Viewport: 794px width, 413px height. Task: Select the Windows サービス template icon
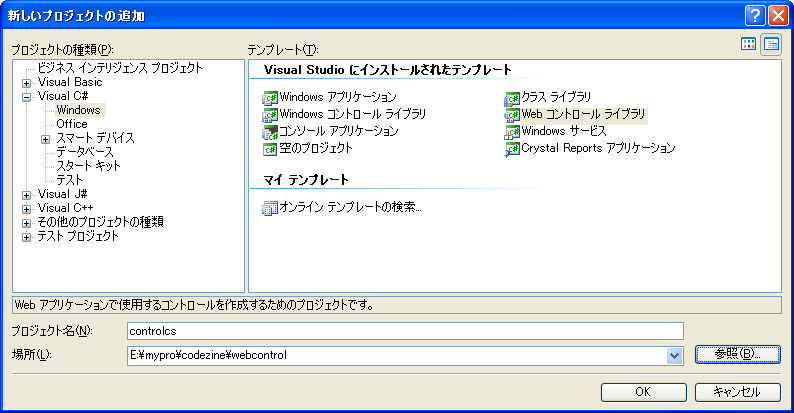[512, 132]
